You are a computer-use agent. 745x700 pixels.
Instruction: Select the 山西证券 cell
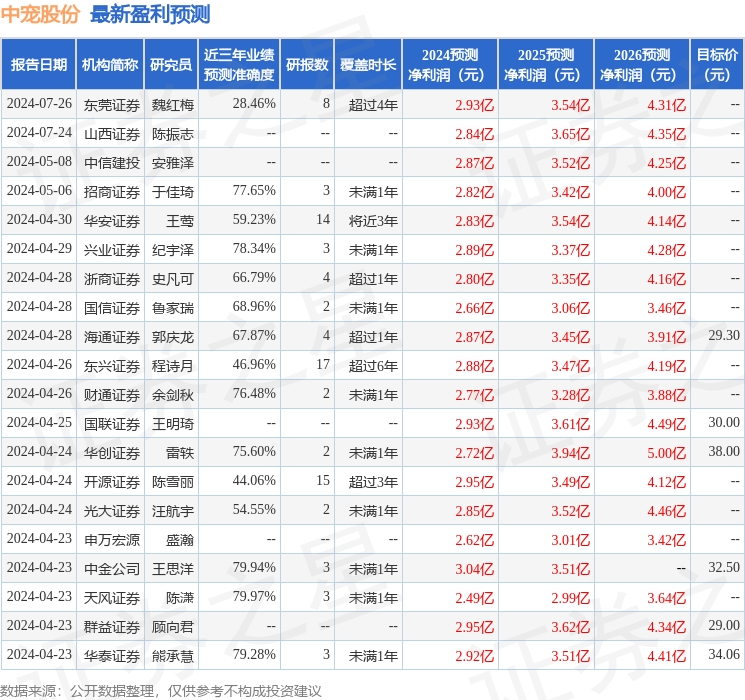tap(112, 134)
